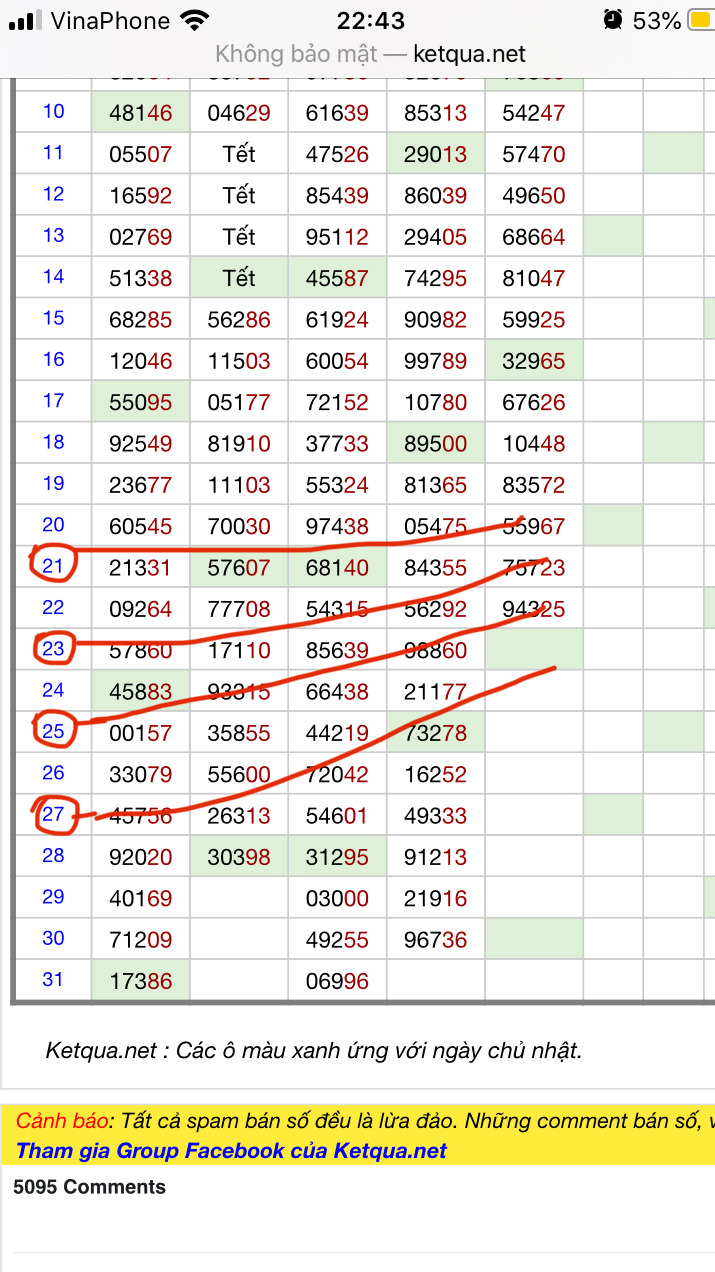This screenshot has height=1272, width=715.
Task: Click the result 30398 in row 28
Action: (239, 857)
